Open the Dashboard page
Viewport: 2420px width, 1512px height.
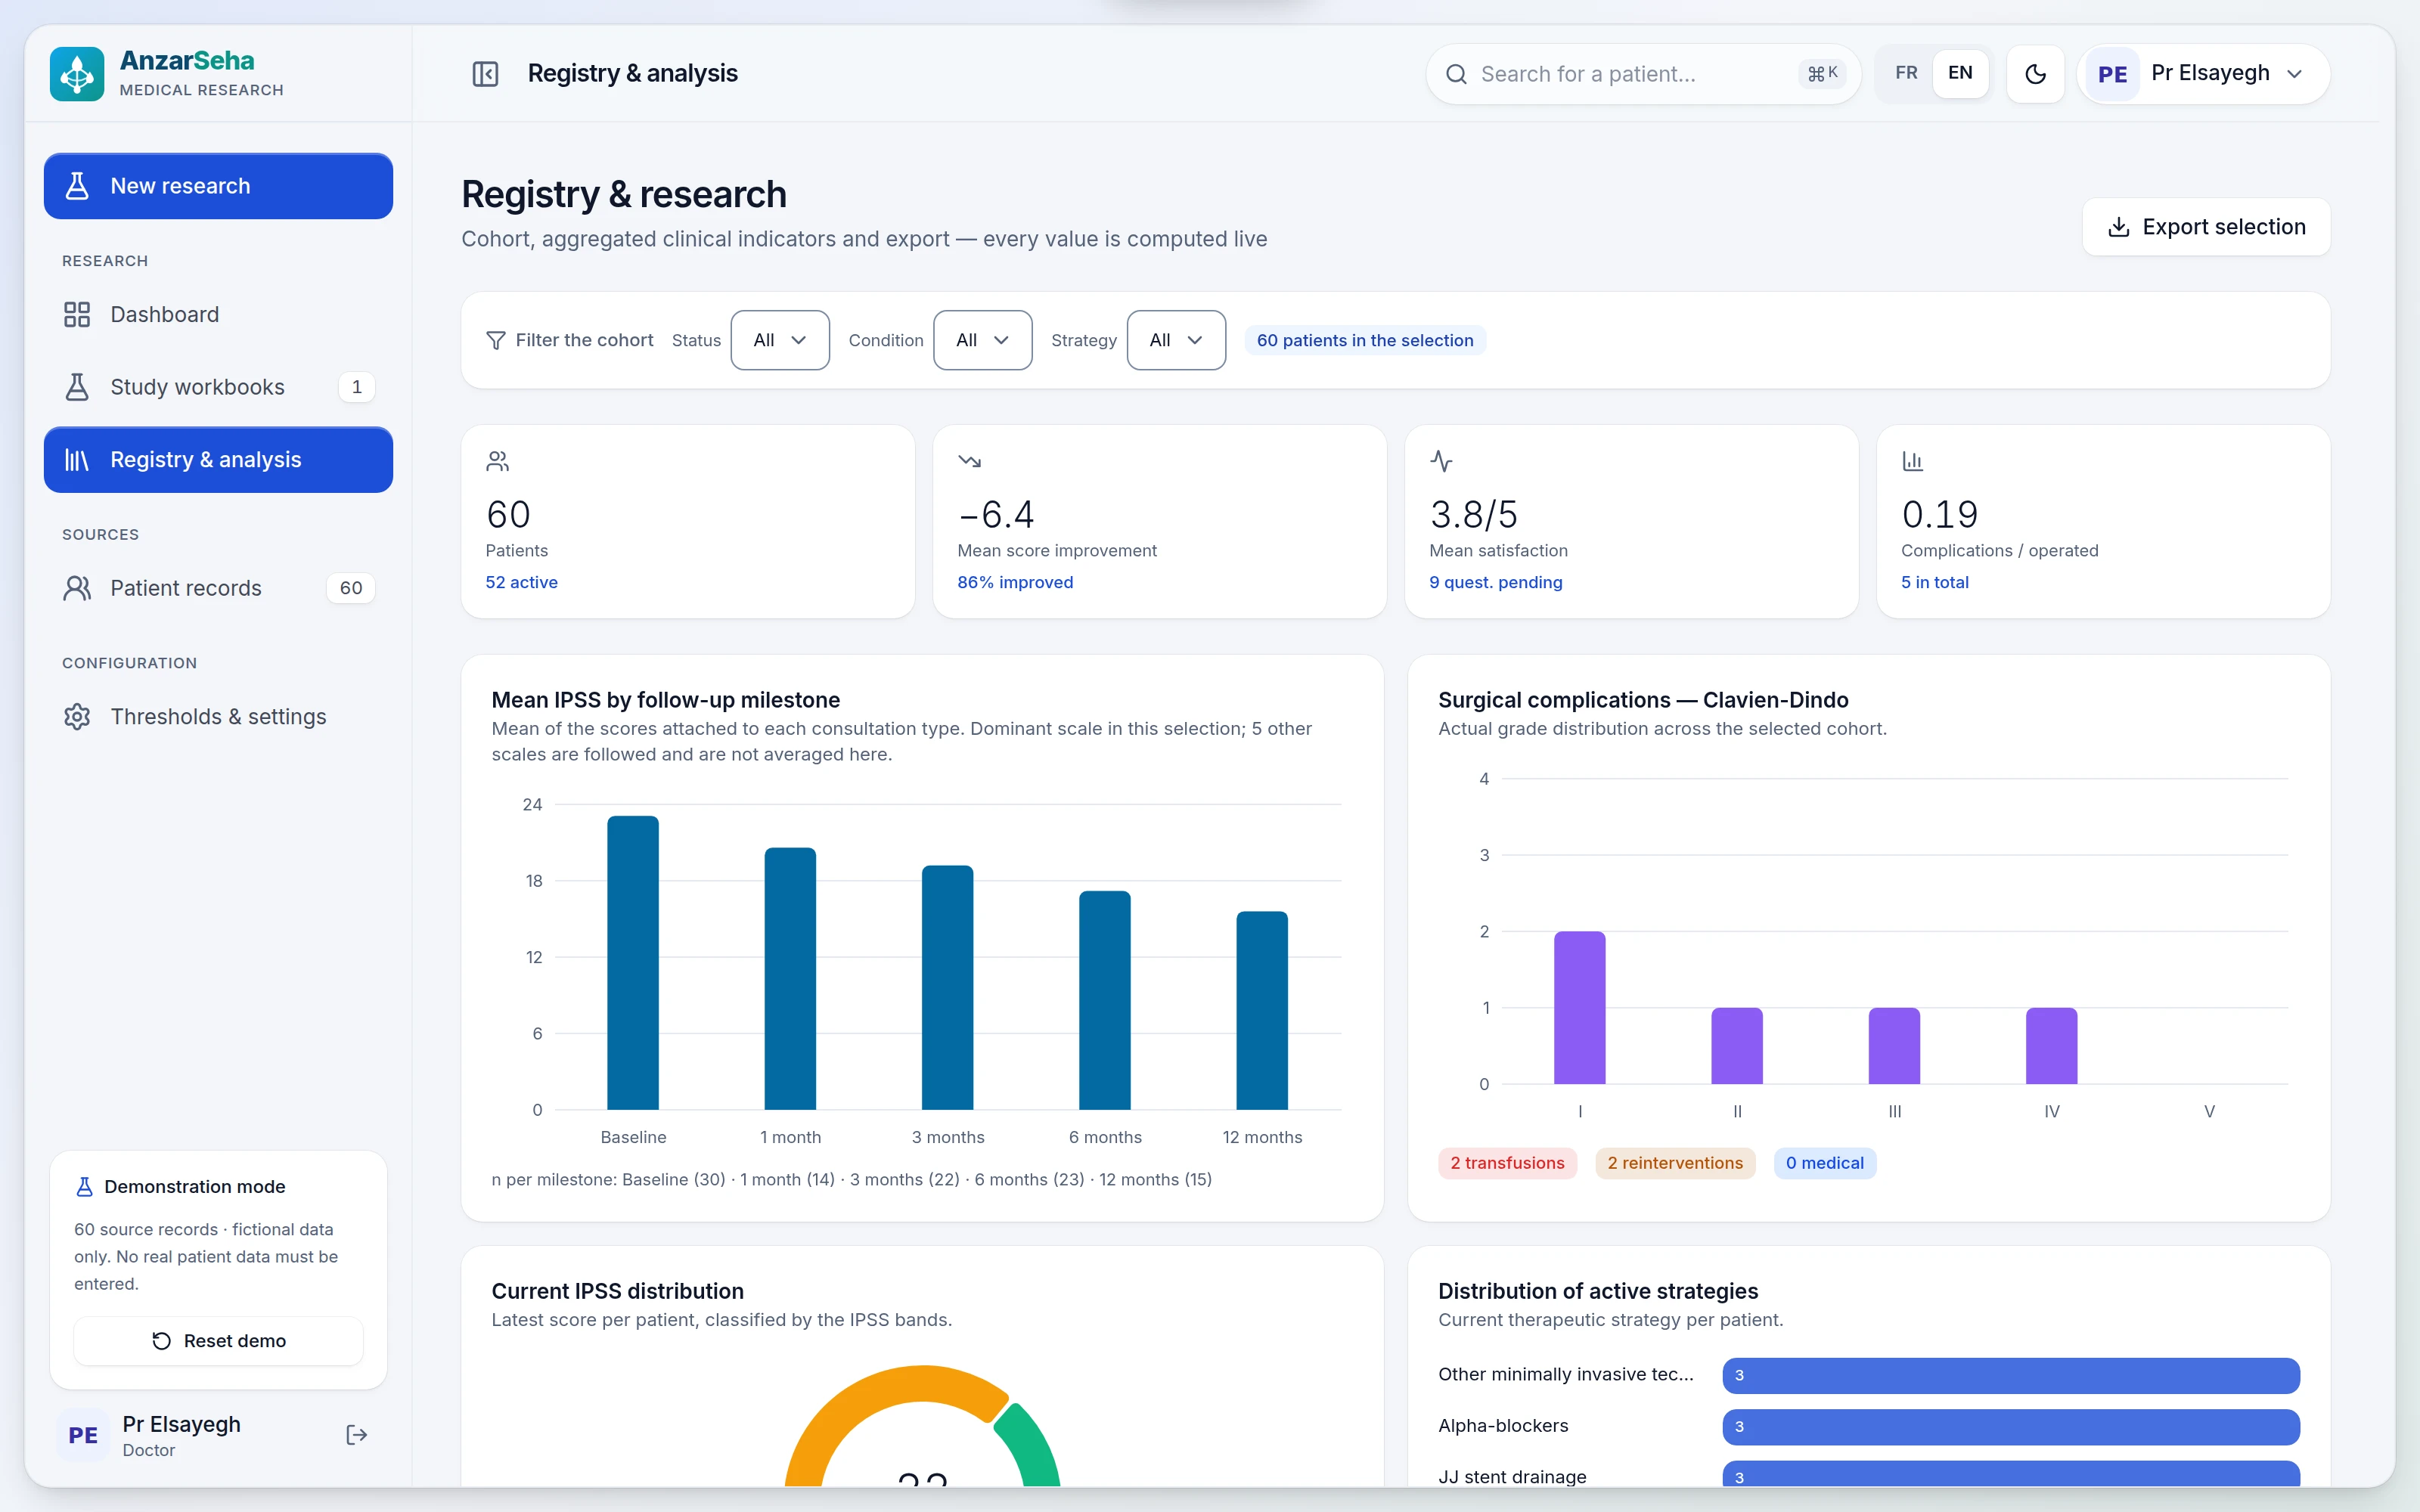pos(218,315)
